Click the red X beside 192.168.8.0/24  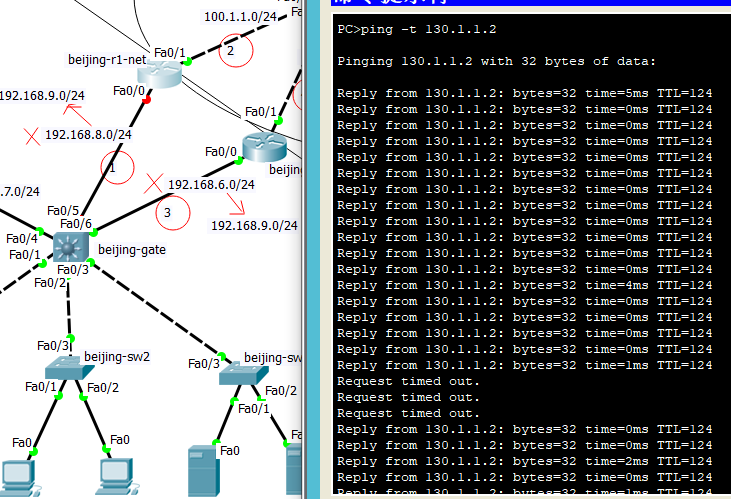pyautogui.click(x=31, y=134)
